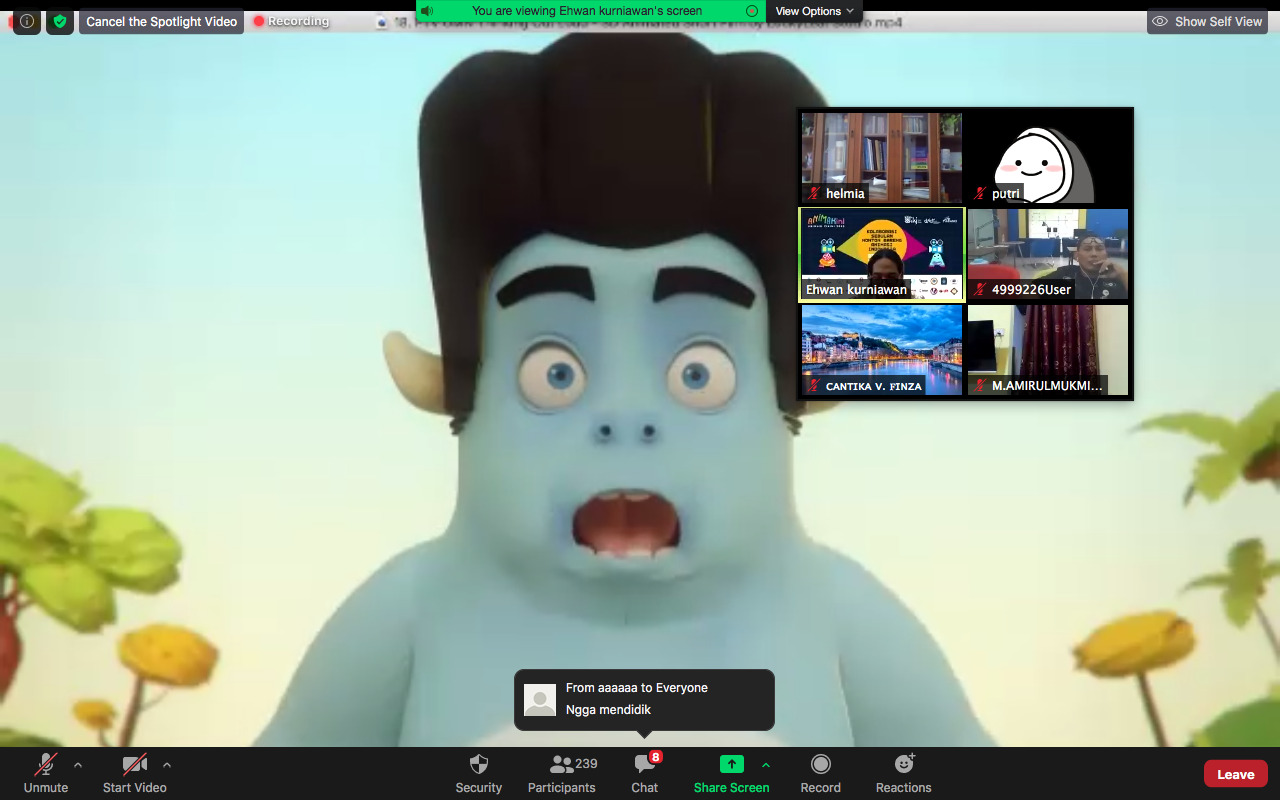The height and width of the screenshot is (800, 1280).
Task: Click the green Share Screen button
Action: (732, 773)
